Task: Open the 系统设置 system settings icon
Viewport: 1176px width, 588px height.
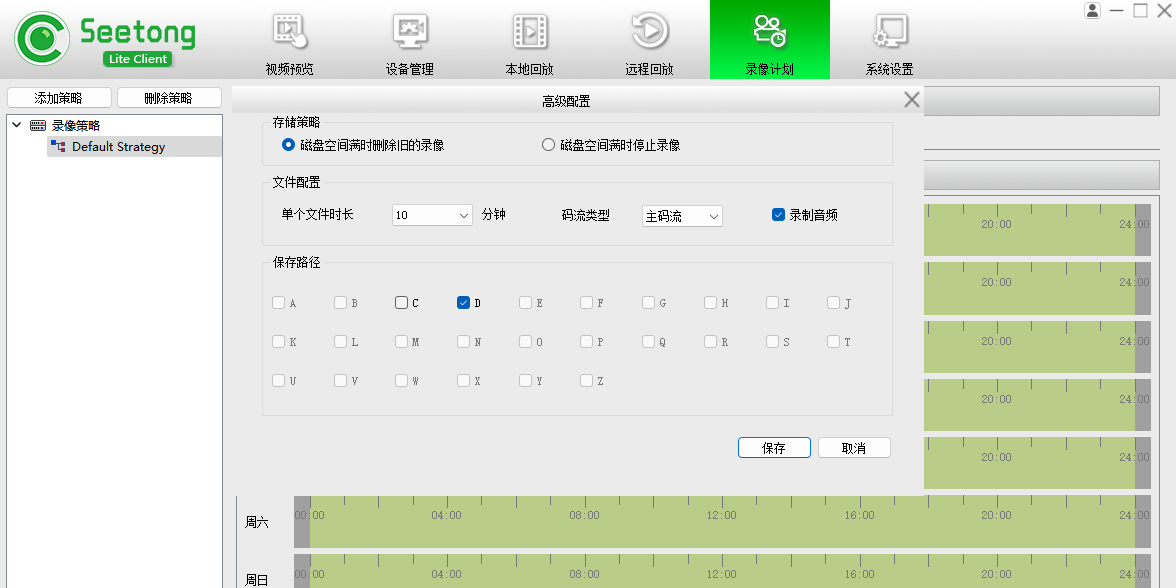Action: coord(889,32)
